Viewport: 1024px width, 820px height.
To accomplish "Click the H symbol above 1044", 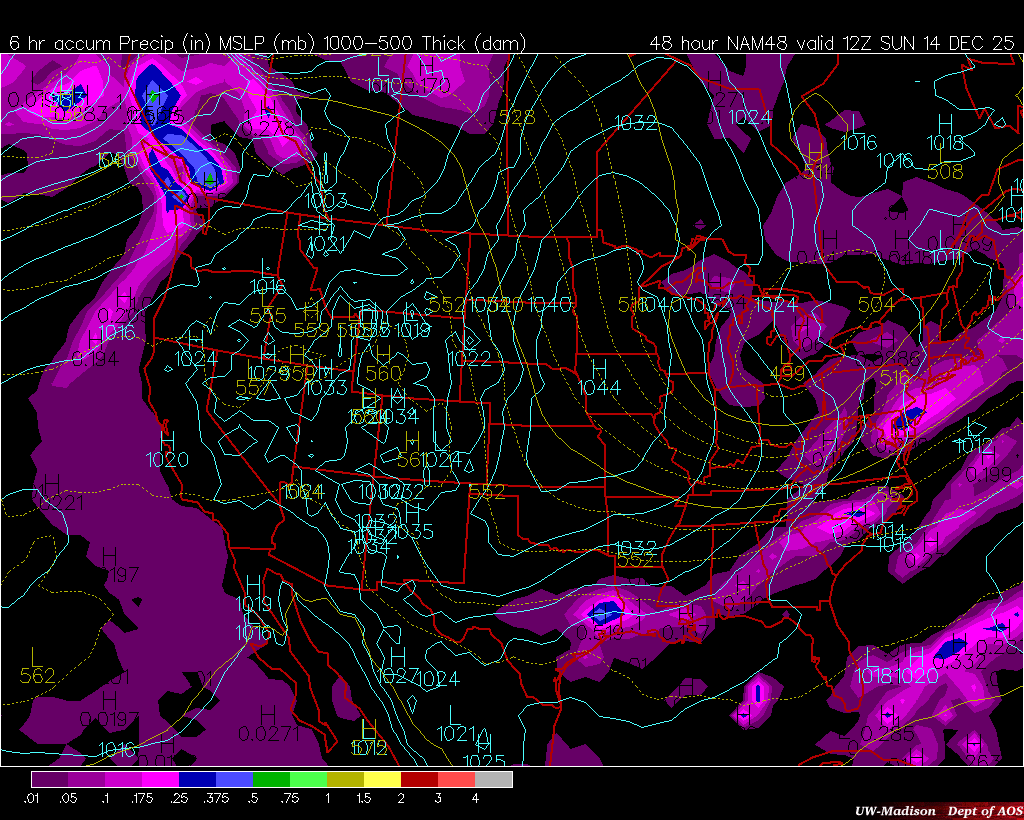I will click(x=599, y=368).
